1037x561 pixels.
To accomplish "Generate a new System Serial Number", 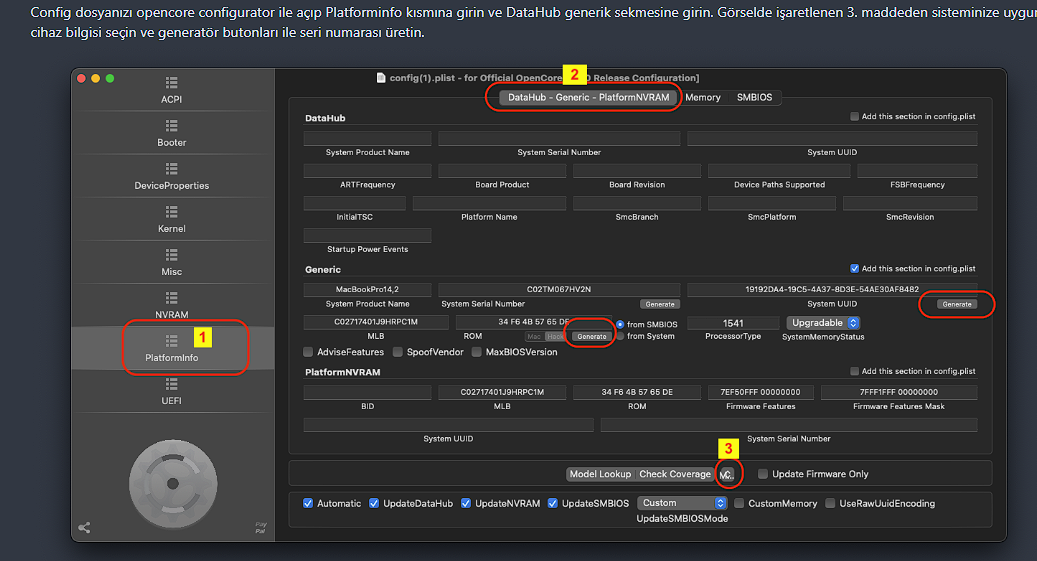I will click(660, 304).
